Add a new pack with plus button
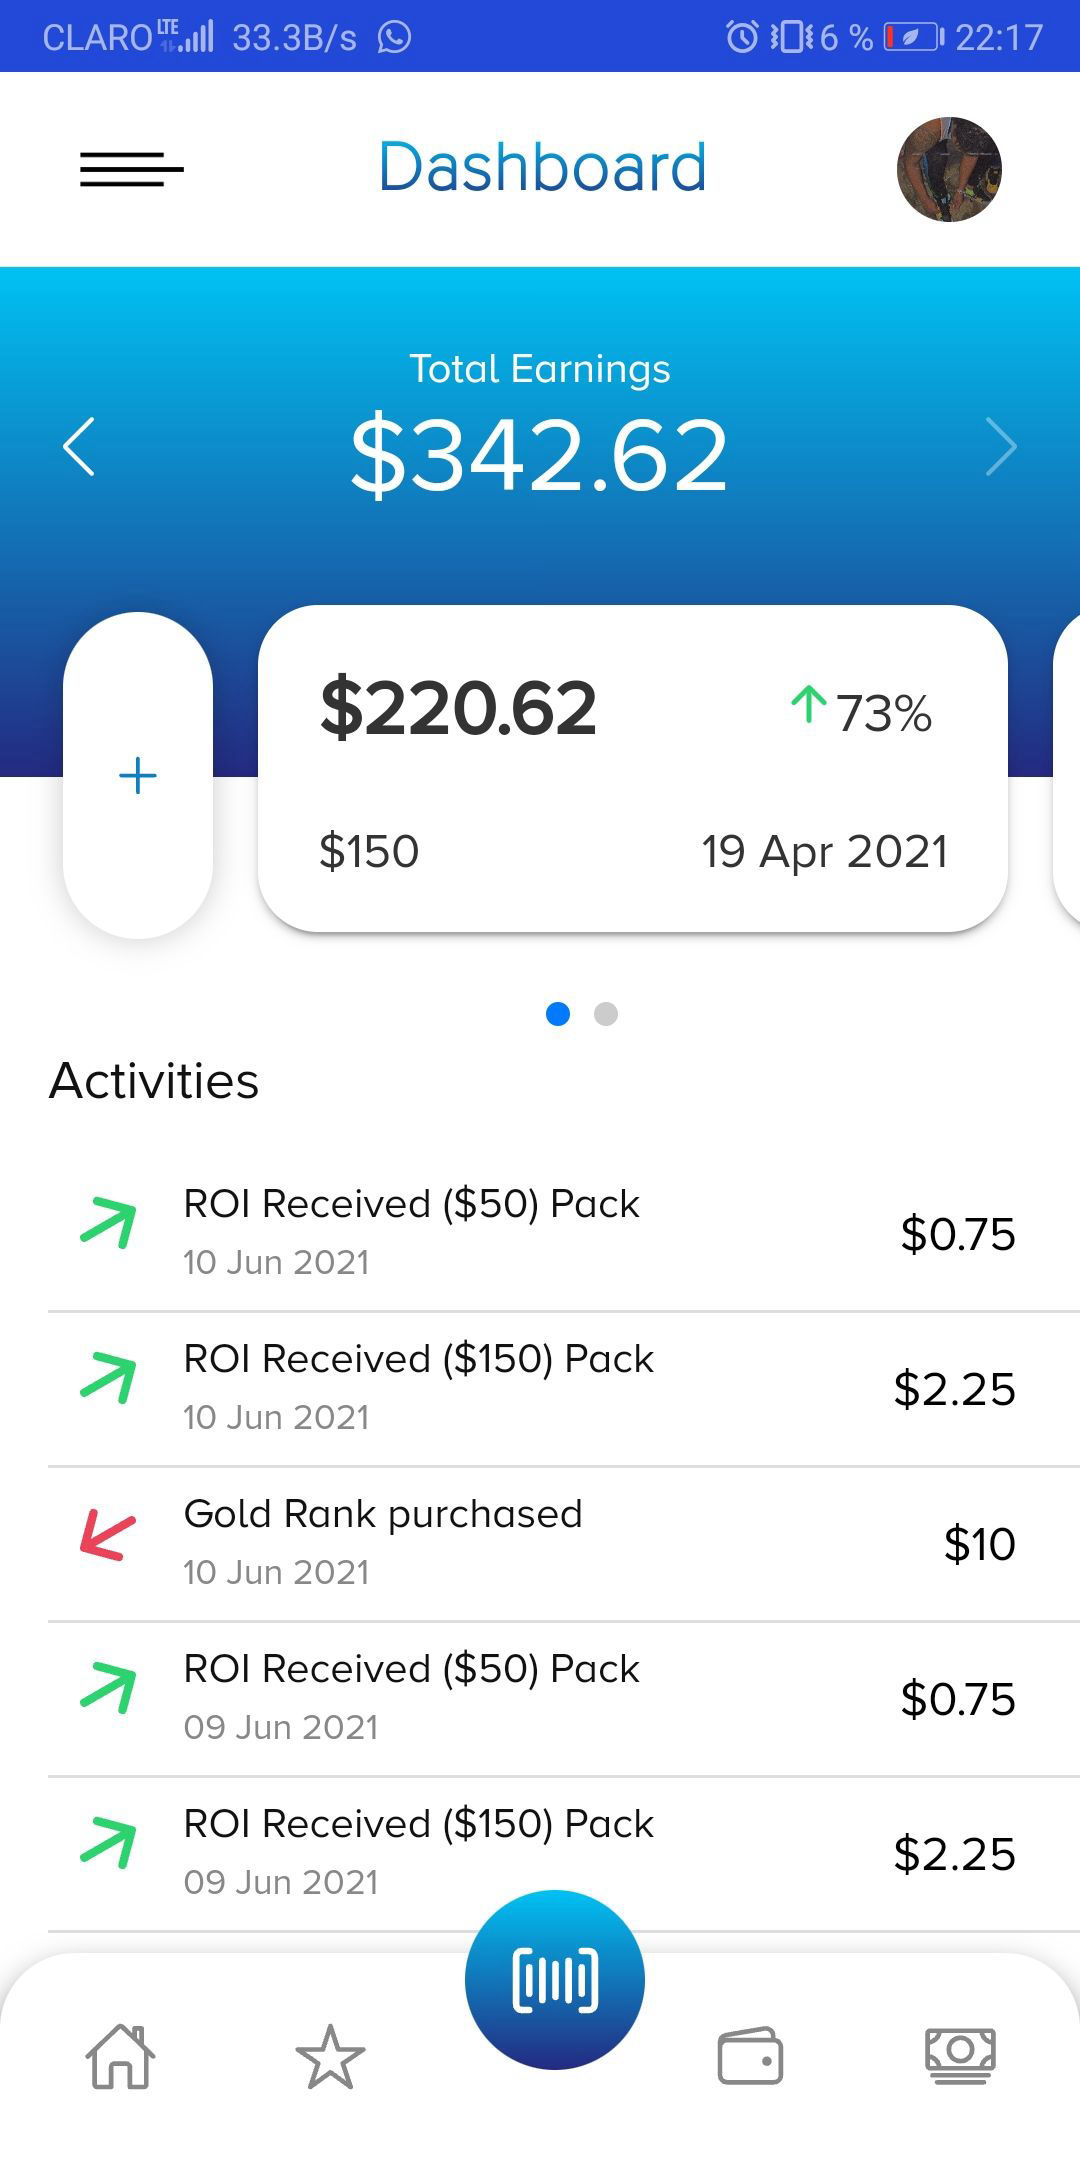This screenshot has height=2160, width=1080. coord(138,776)
